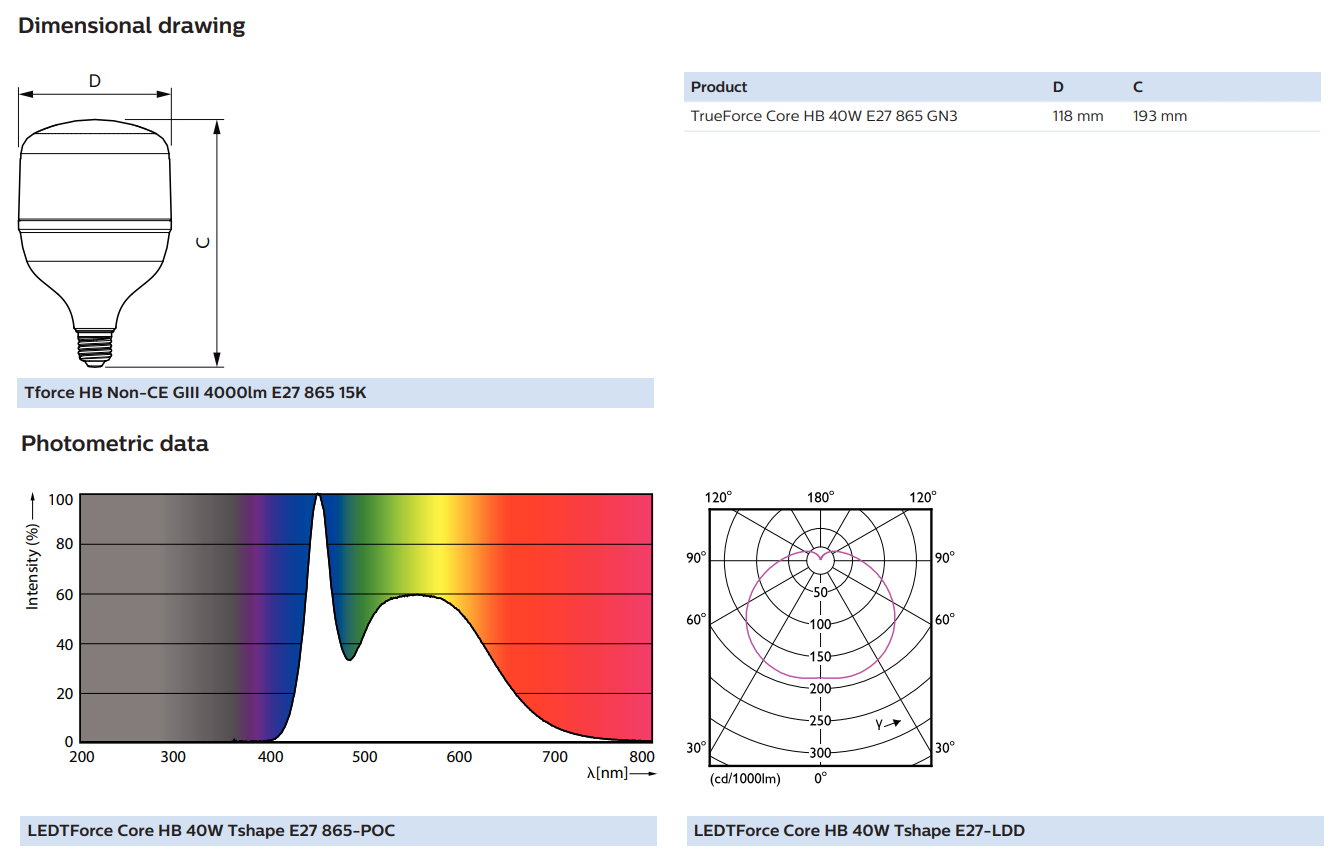Image resolution: width=1340 pixels, height=862 pixels.
Task: Click the '200' wavelength axis tick
Action: [81, 757]
